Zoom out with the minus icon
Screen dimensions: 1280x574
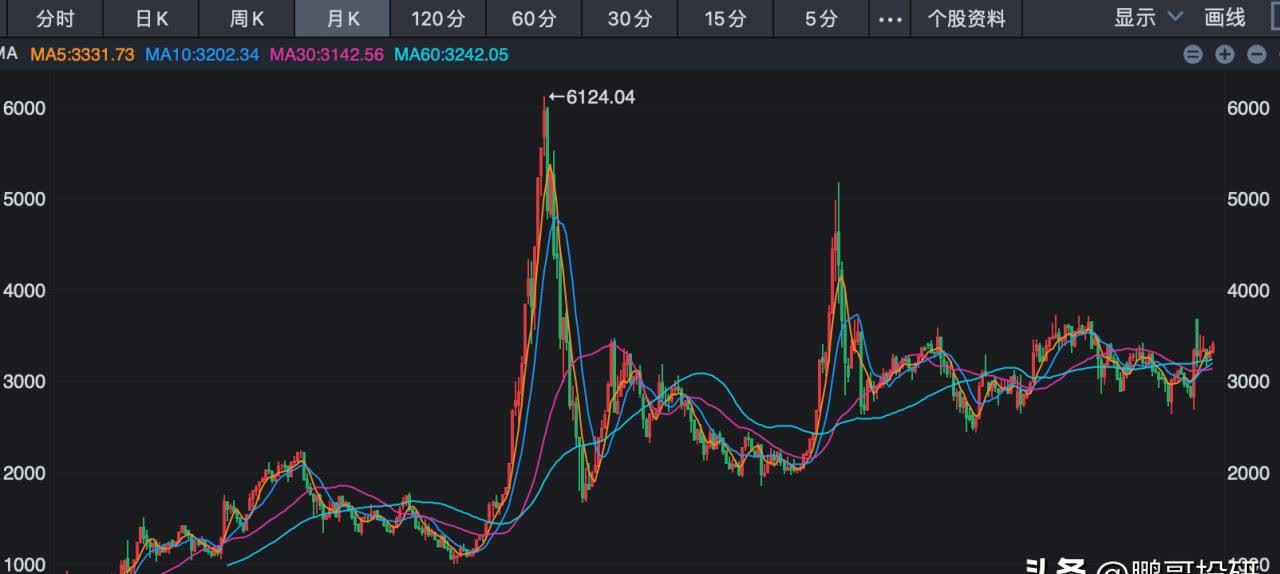pyautogui.click(x=1256, y=55)
